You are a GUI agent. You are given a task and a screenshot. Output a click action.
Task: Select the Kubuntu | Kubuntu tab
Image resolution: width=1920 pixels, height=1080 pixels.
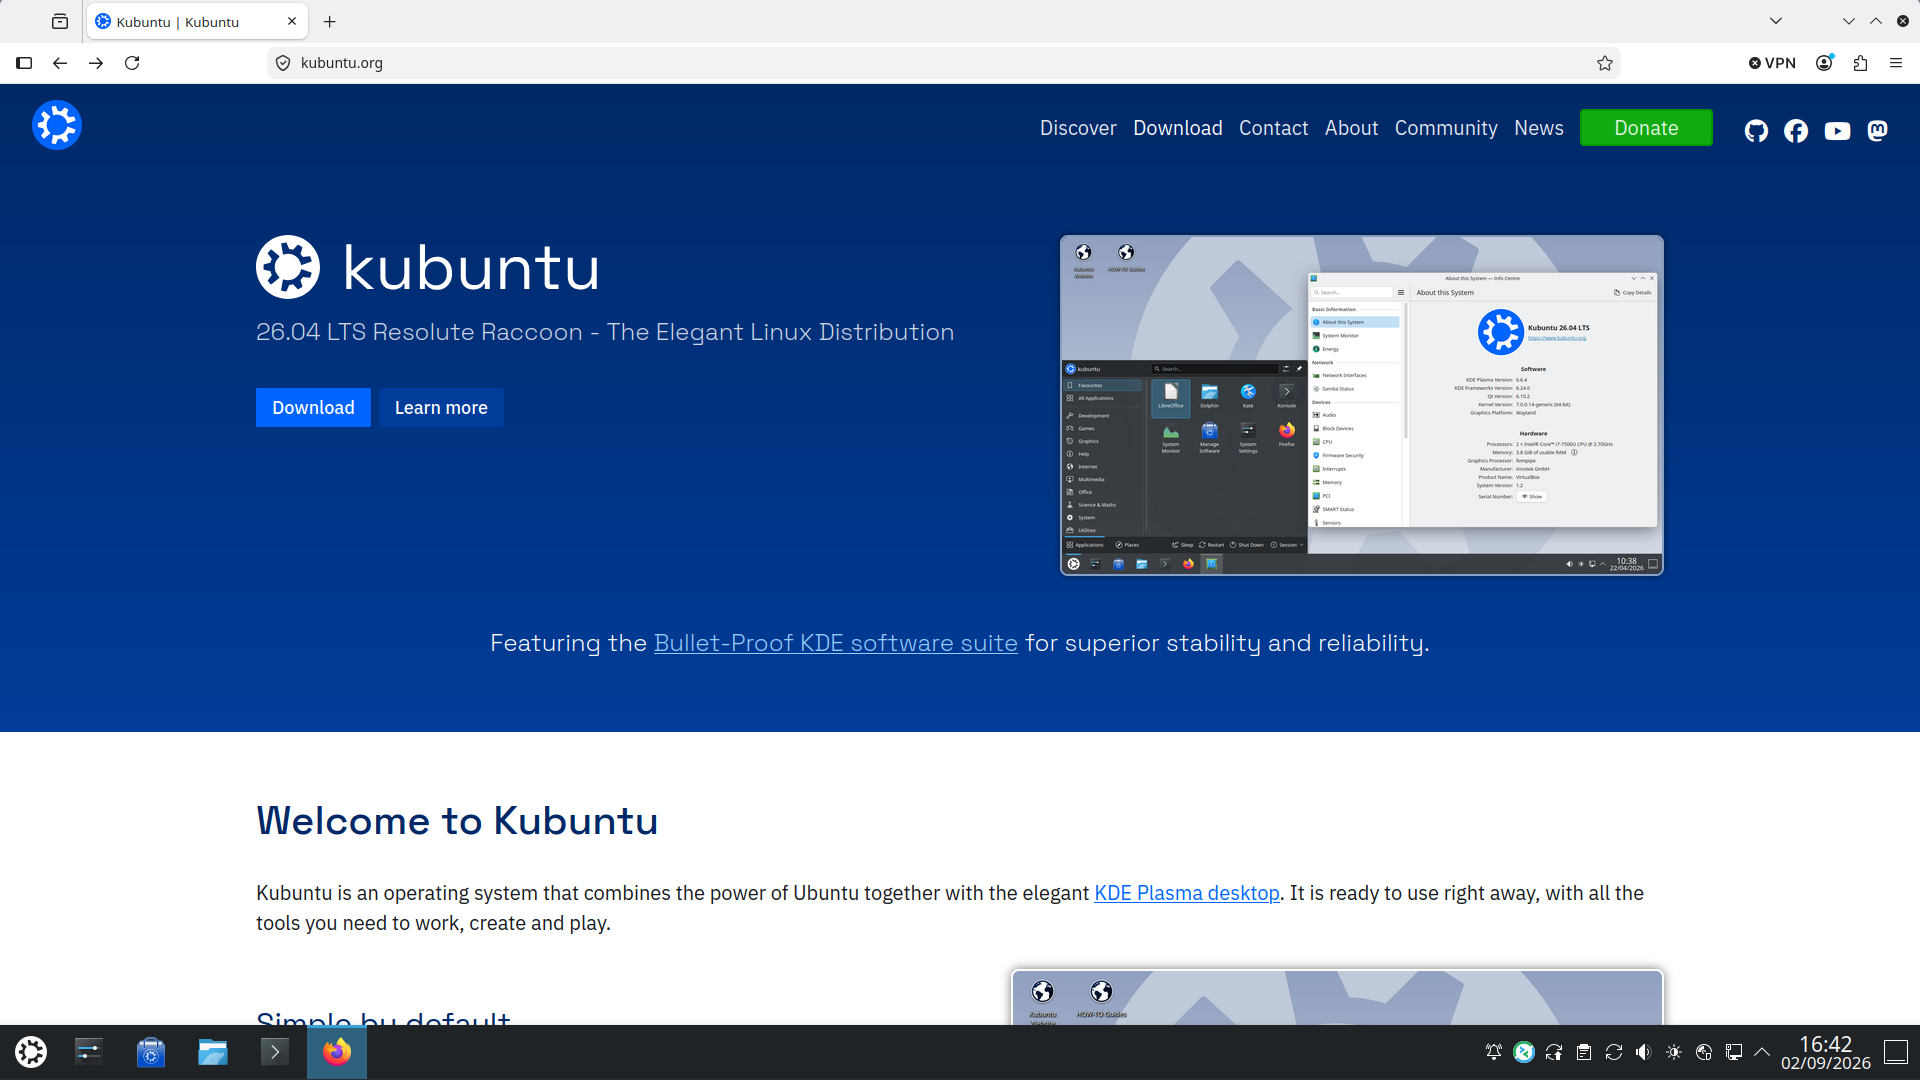pos(197,21)
